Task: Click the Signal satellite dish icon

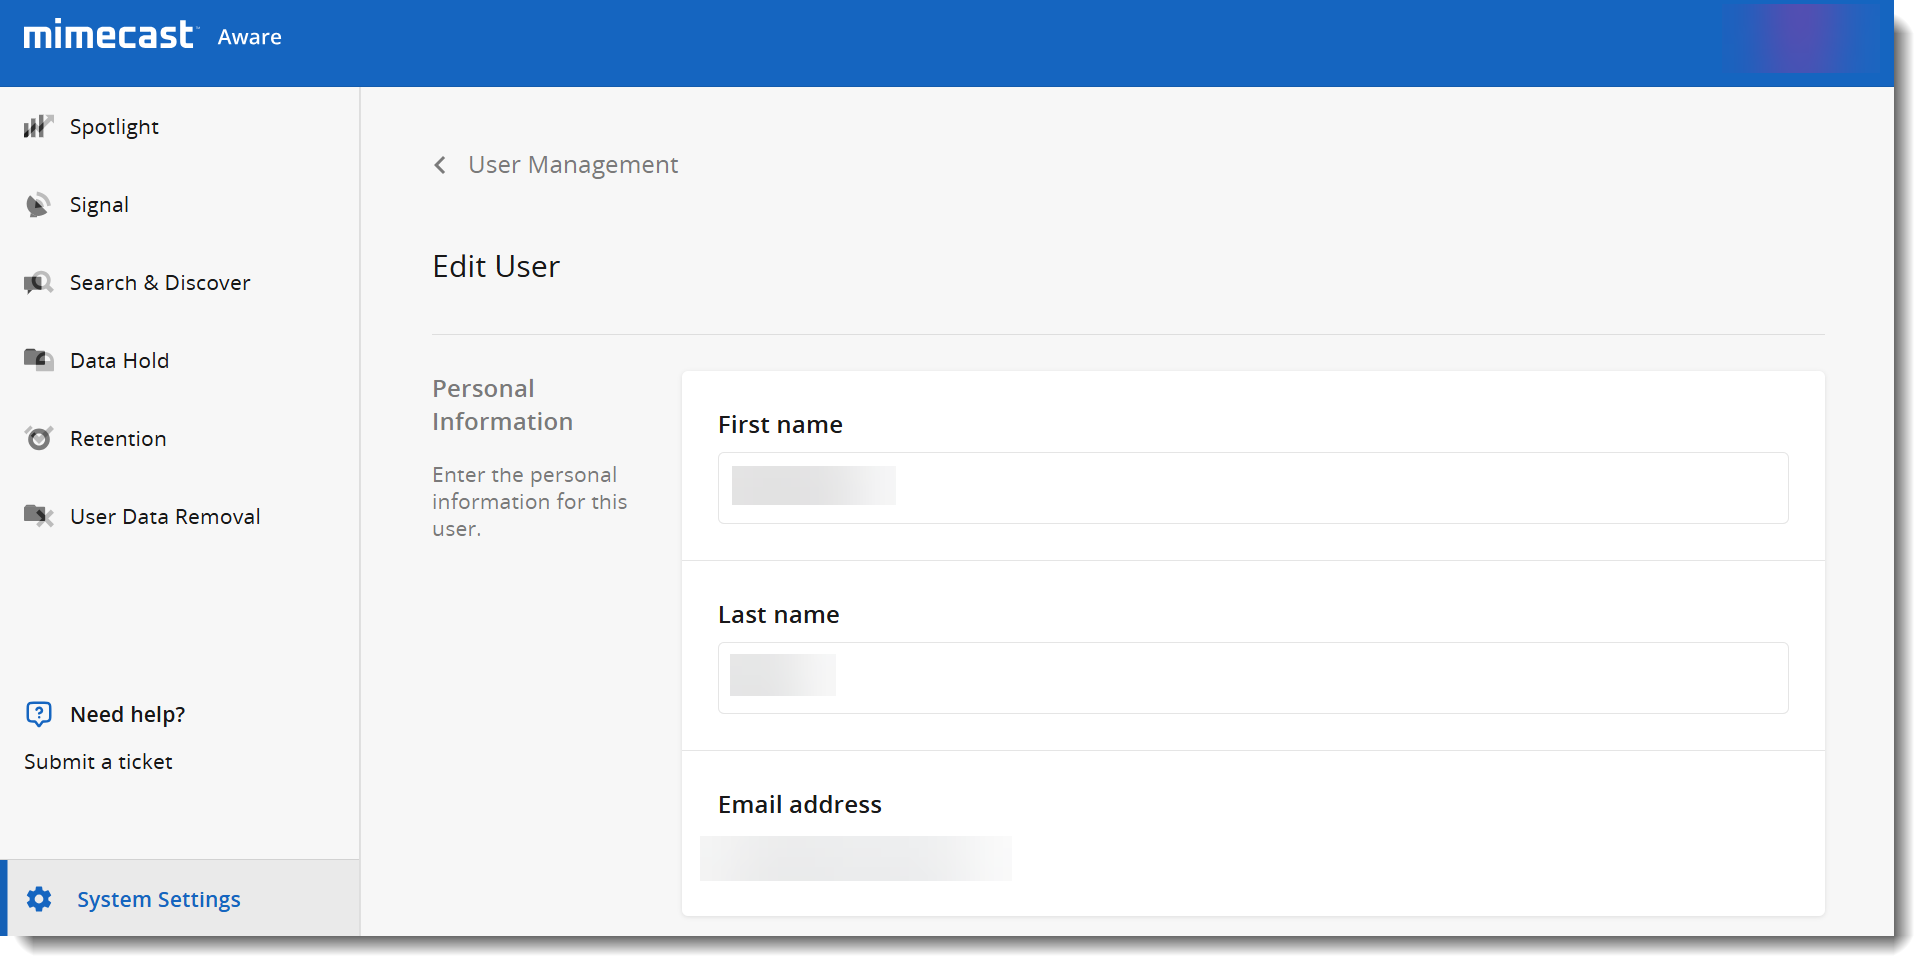Action: 38,205
